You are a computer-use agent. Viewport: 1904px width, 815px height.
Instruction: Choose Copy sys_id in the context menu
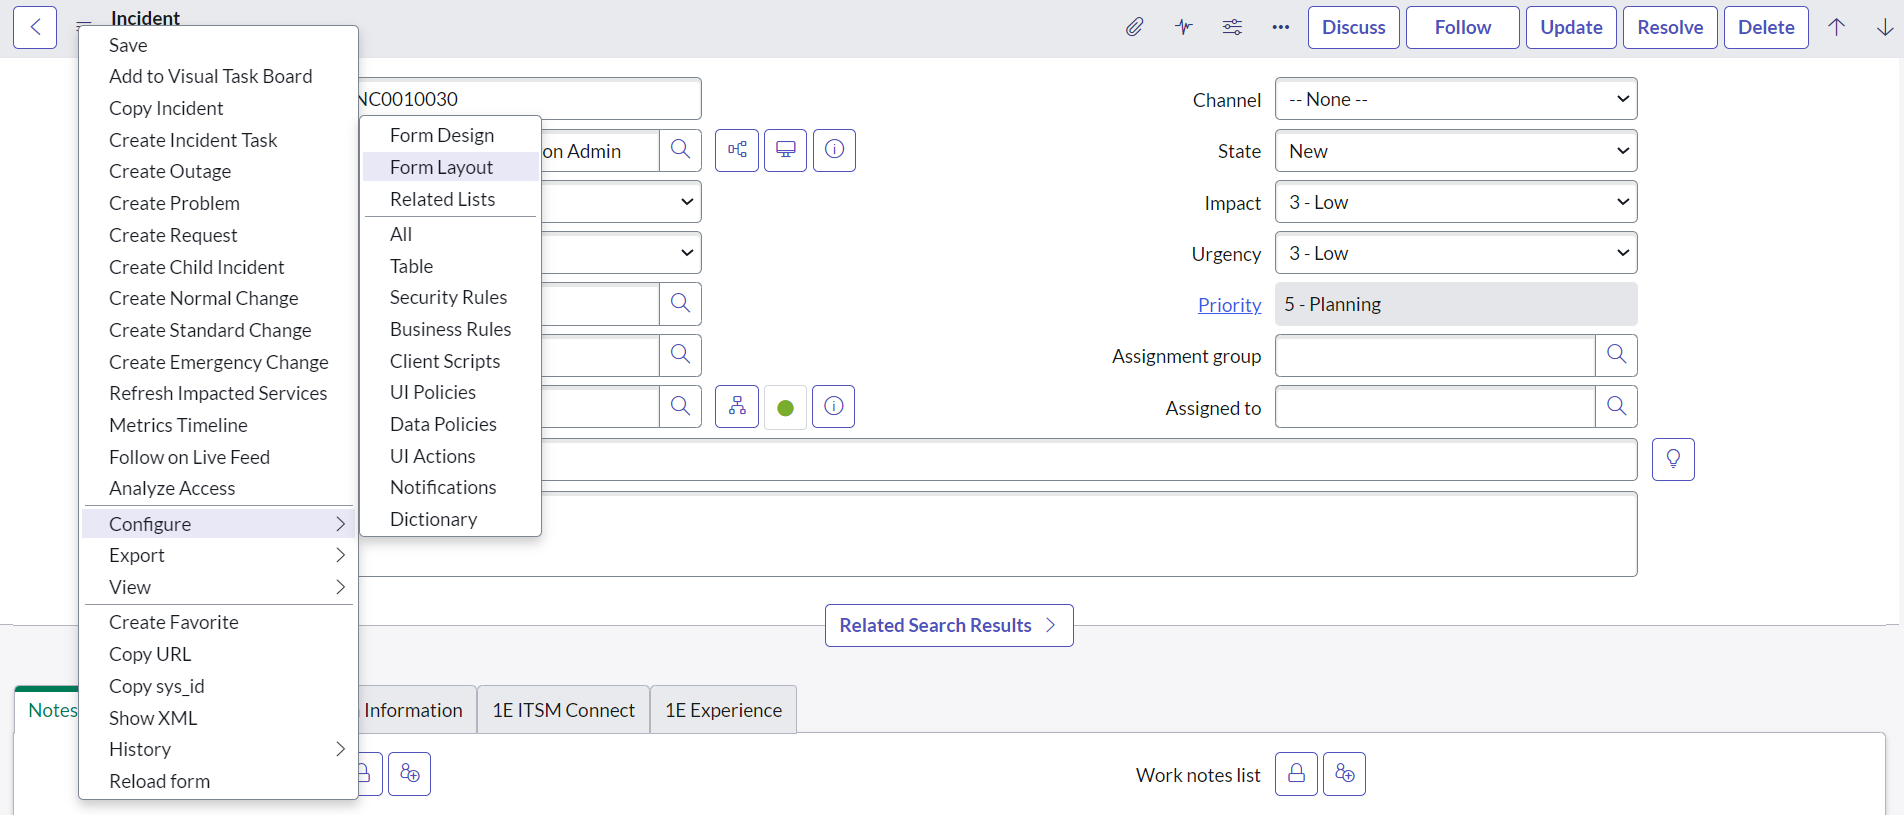tap(156, 686)
